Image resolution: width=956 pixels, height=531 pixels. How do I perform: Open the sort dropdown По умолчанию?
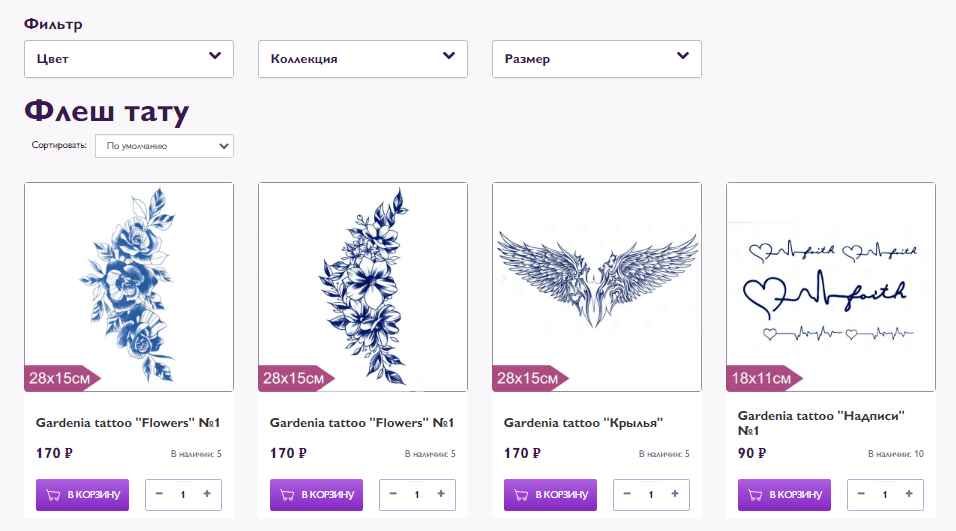[164, 146]
